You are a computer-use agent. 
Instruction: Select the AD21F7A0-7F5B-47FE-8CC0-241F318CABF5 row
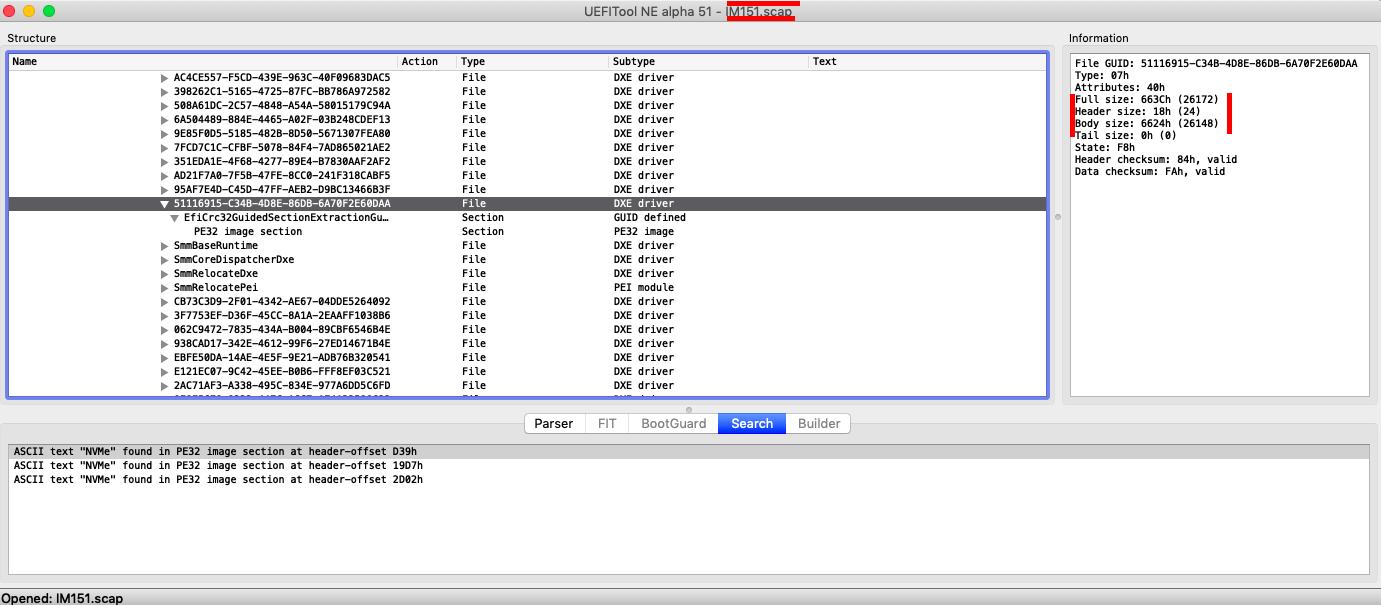[x=527, y=175]
